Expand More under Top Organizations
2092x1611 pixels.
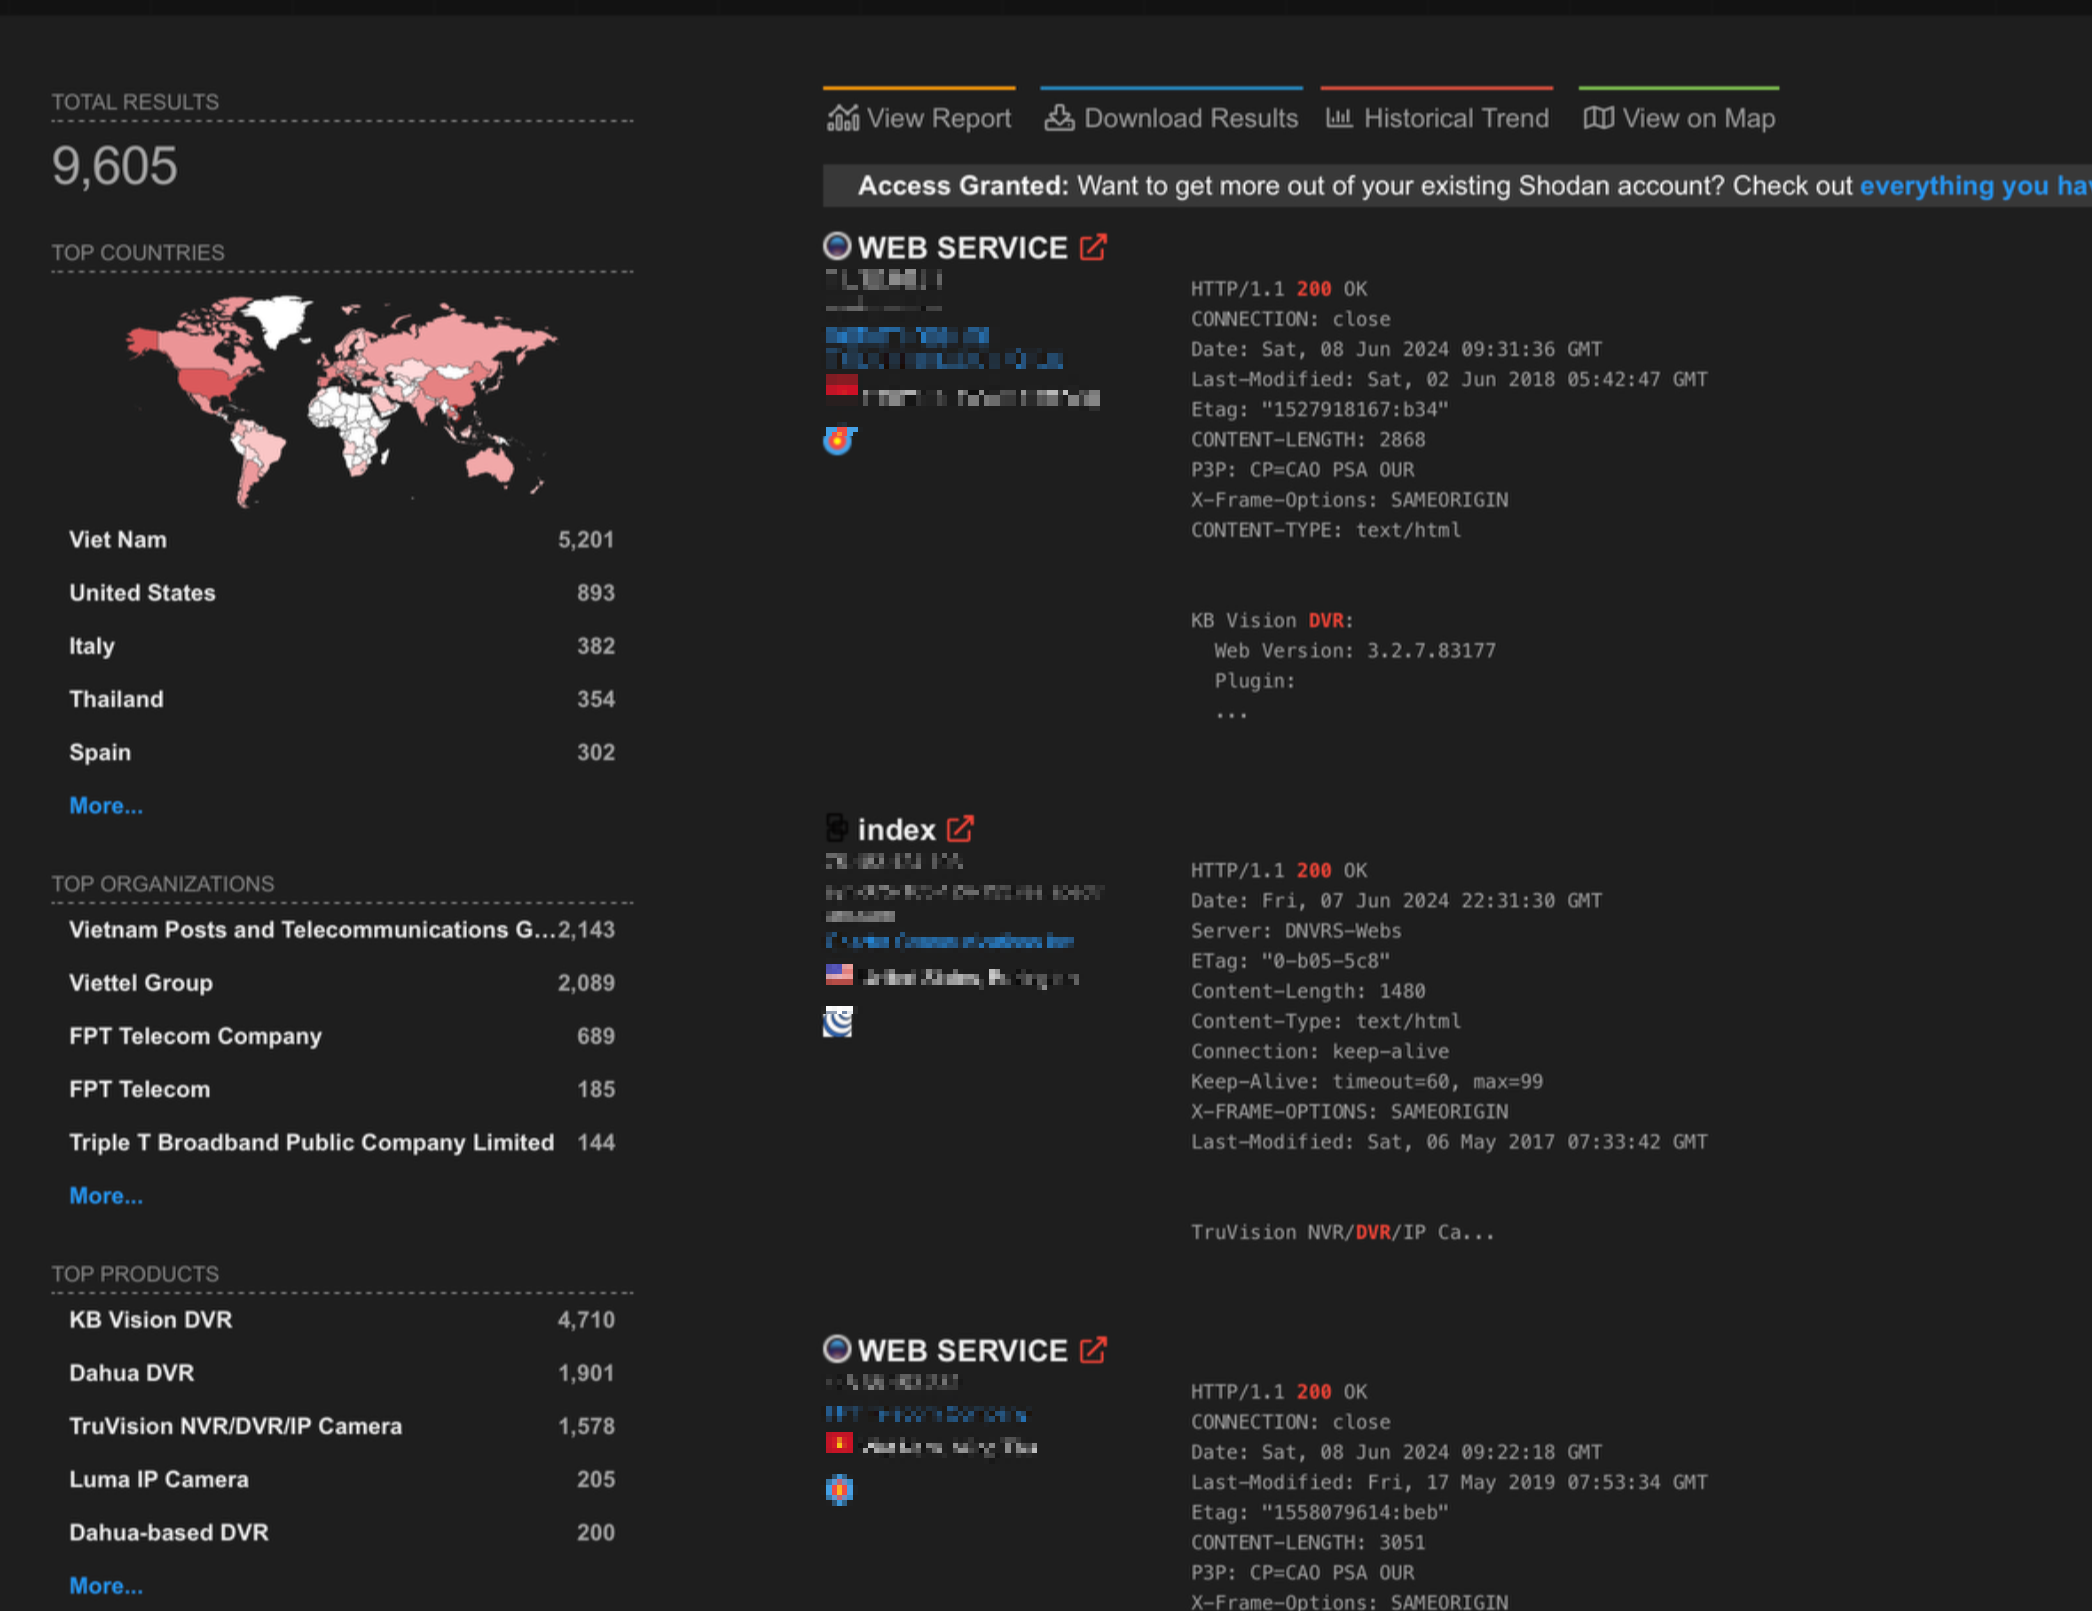click(x=106, y=1196)
